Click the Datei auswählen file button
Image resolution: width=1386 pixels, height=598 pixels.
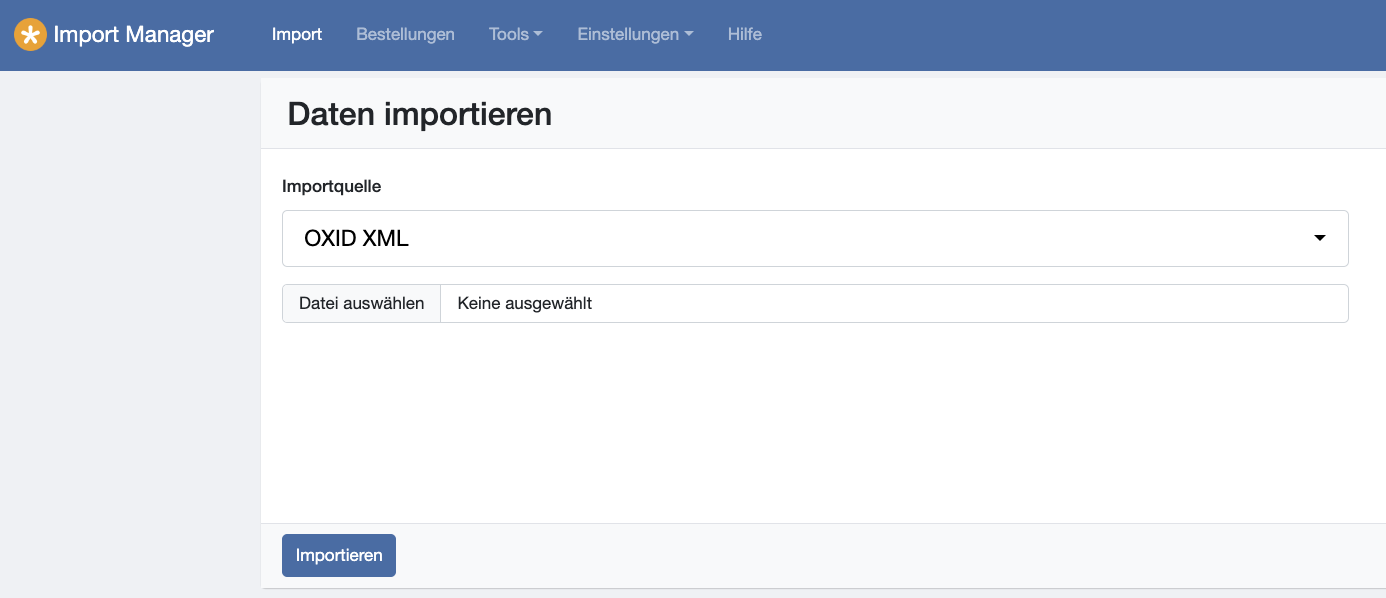[x=361, y=303]
